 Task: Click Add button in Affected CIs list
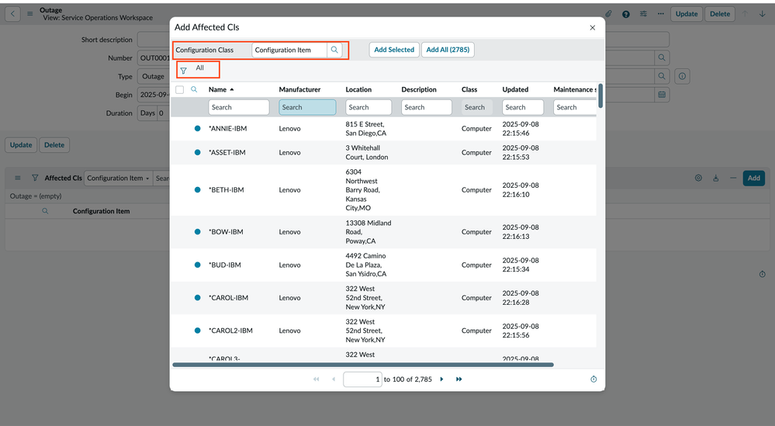pyautogui.click(x=754, y=178)
